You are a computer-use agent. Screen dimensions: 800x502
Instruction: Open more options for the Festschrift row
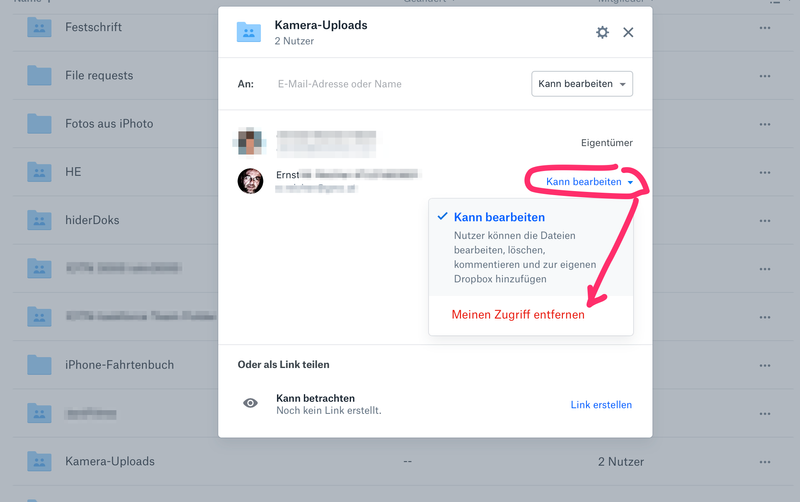(764, 28)
